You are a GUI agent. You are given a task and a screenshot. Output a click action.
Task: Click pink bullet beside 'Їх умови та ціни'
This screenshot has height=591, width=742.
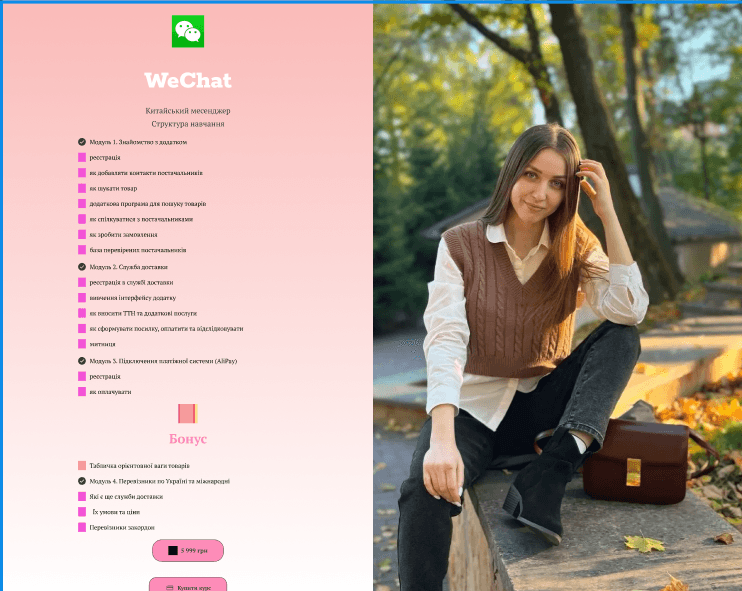tap(82, 512)
